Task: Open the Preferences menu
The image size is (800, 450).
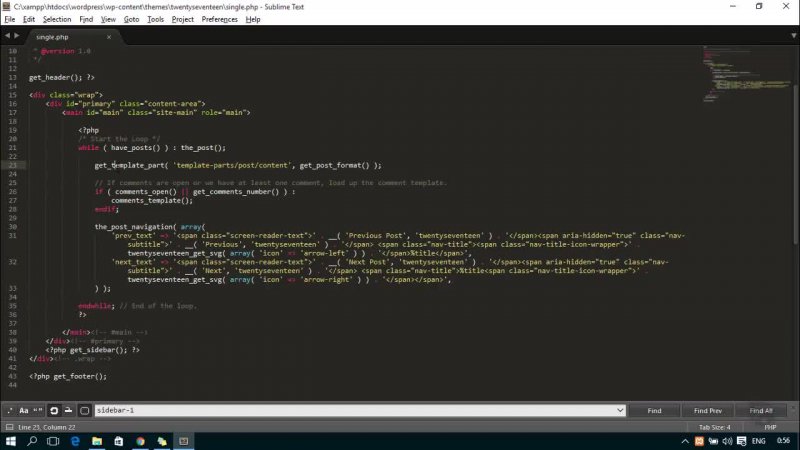Action: pos(219,19)
